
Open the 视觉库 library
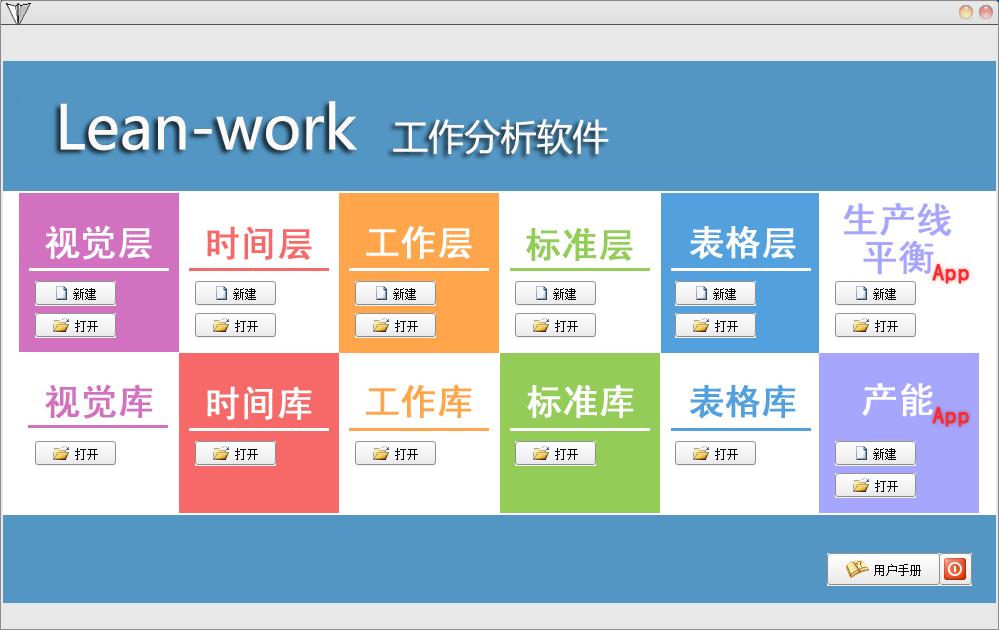tap(75, 454)
